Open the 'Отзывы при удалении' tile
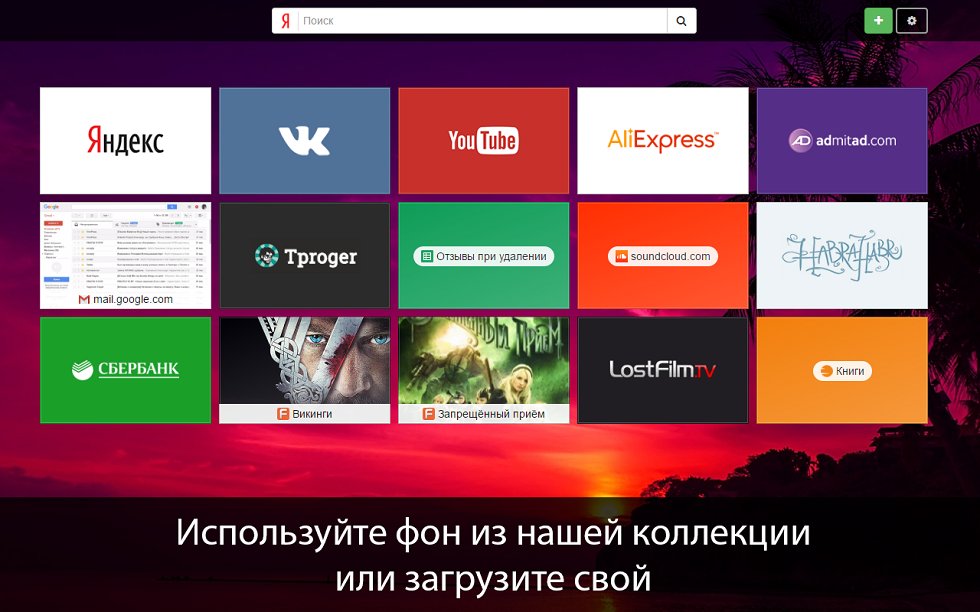980x612 pixels. tap(483, 255)
